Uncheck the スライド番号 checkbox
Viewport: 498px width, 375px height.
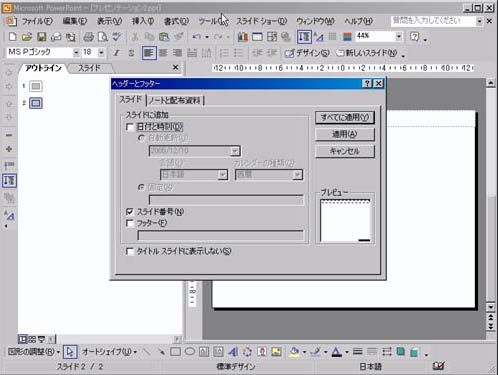(x=130, y=212)
